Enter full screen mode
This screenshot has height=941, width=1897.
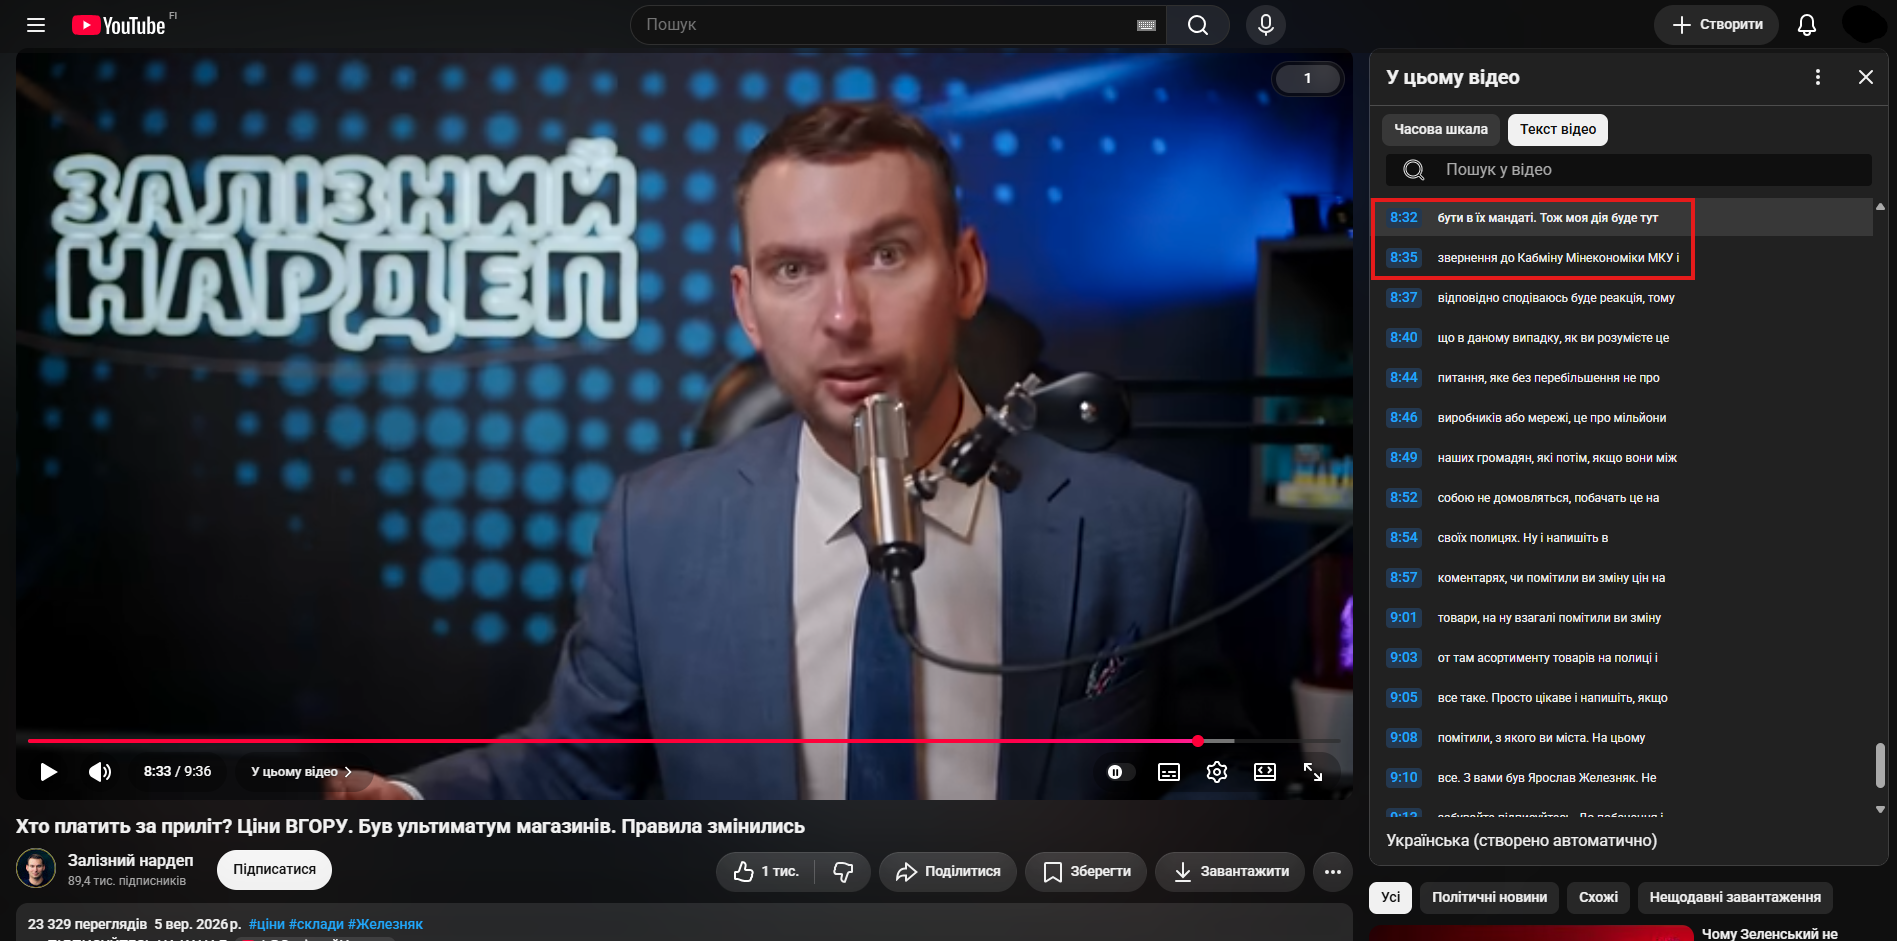[x=1313, y=772]
